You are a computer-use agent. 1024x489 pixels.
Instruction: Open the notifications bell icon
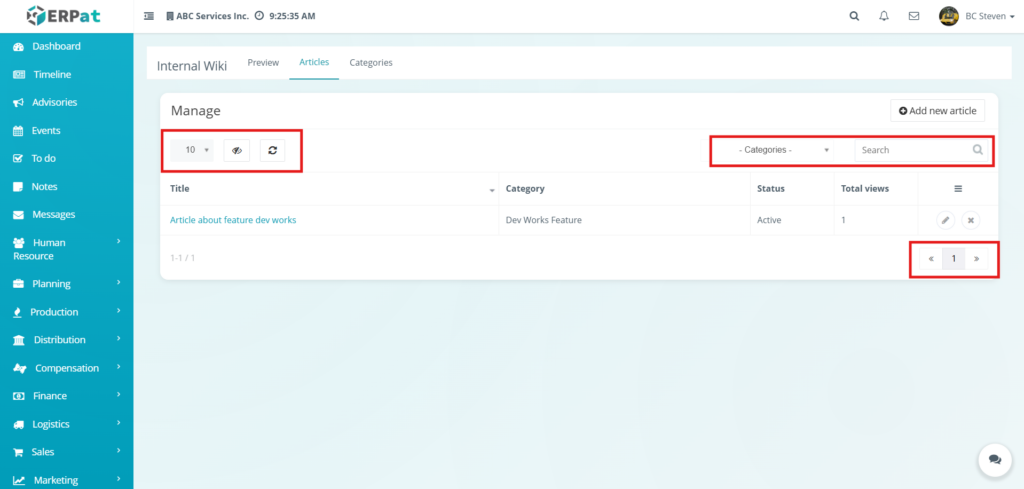(883, 16)
